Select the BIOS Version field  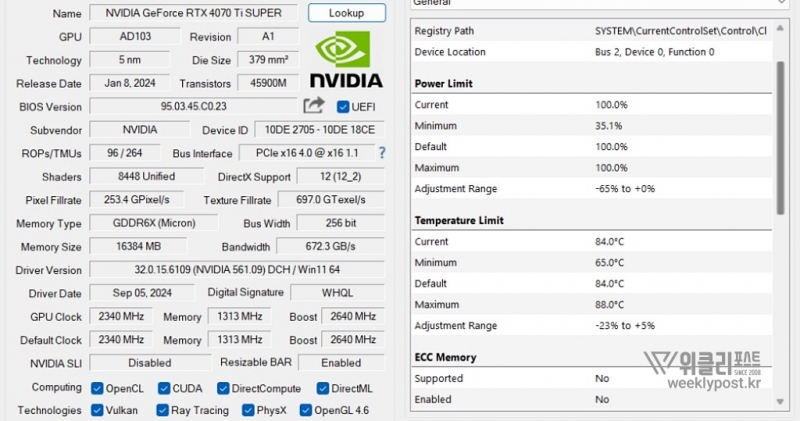tap(193, 106)
